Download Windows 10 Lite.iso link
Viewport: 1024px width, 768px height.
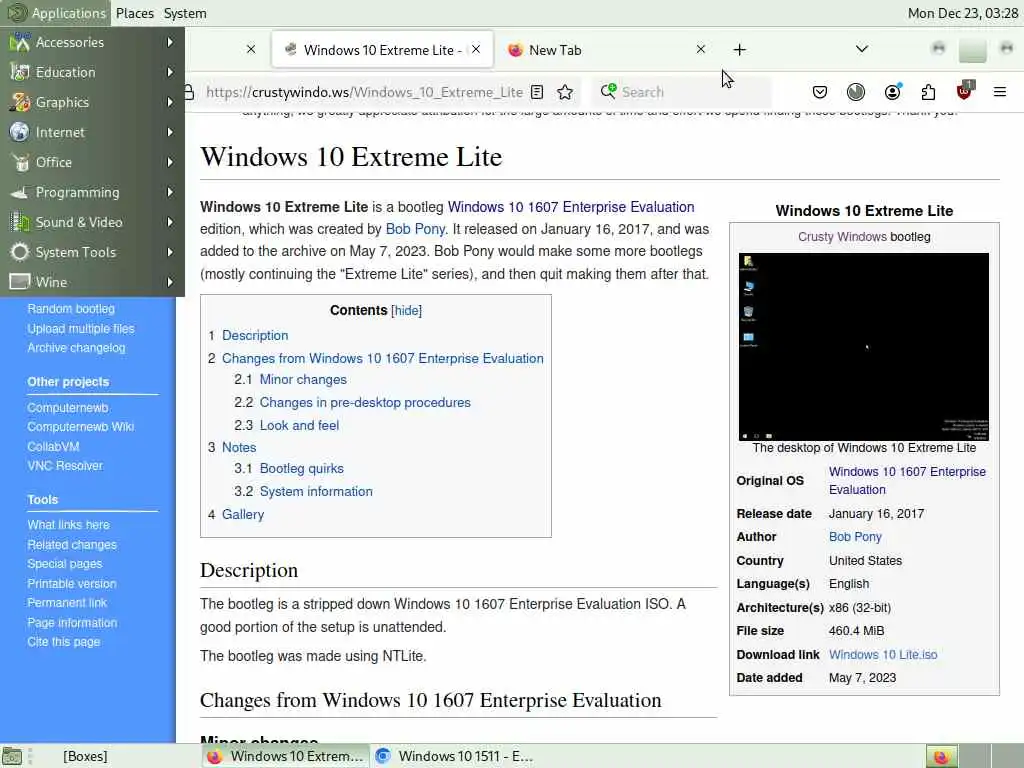pyautogui.click(x=883, y=654)
